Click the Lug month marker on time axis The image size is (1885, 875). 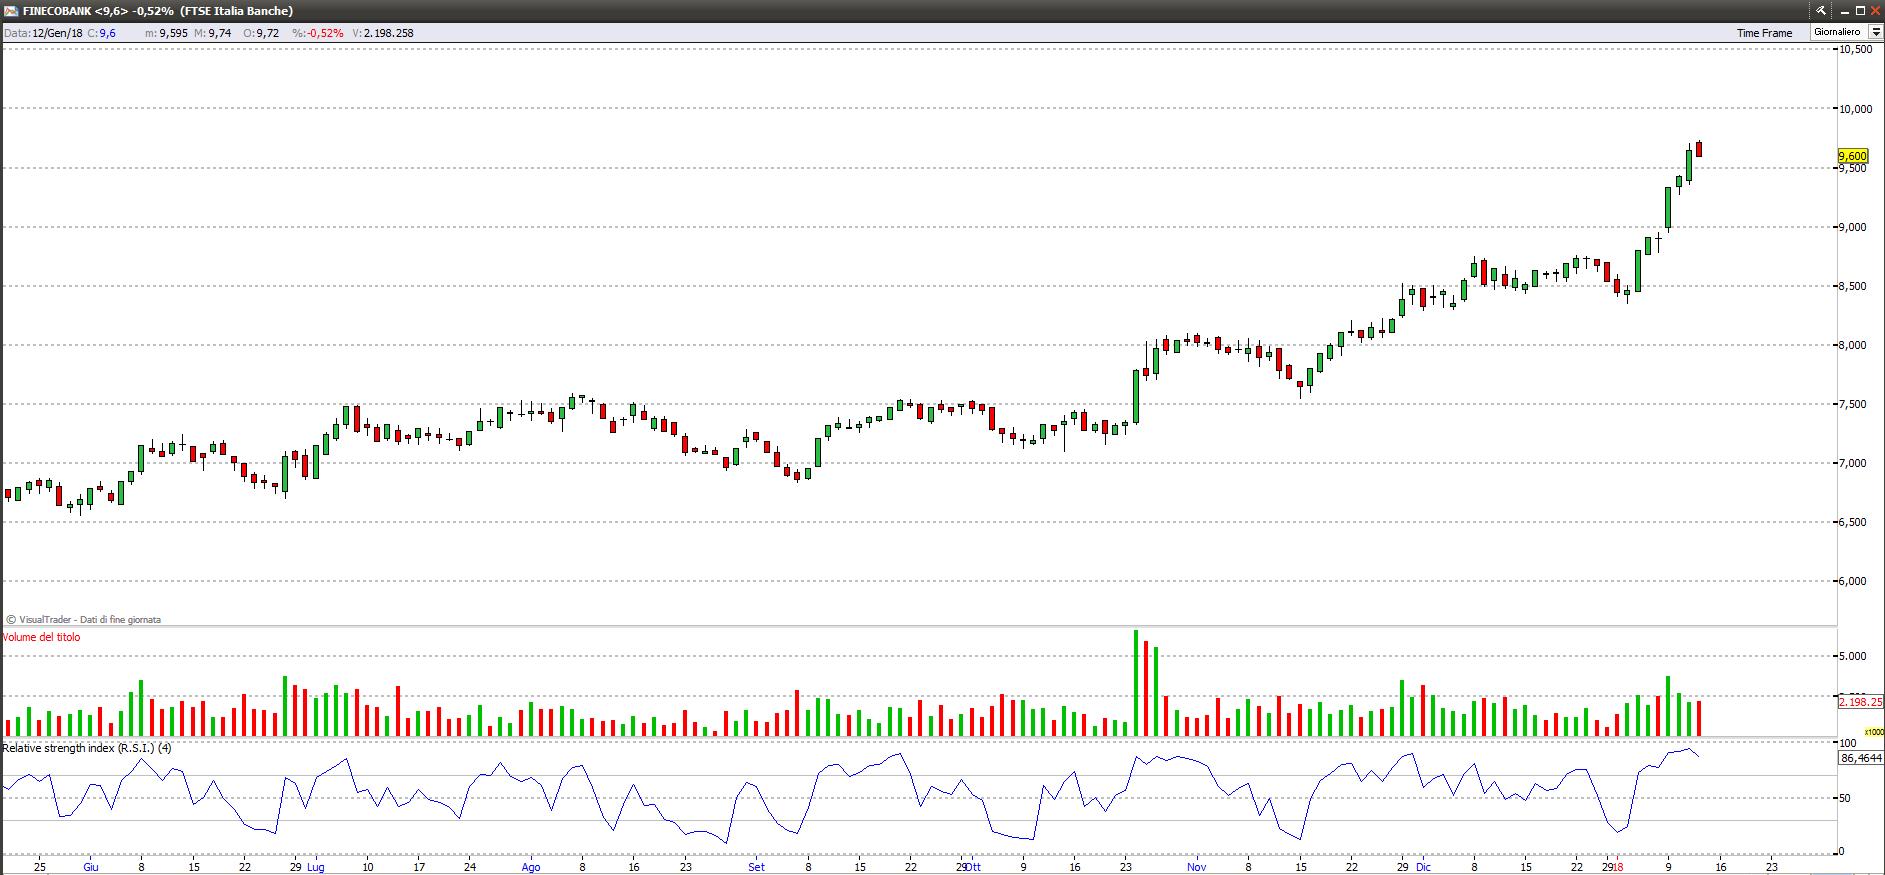point(315,867)
